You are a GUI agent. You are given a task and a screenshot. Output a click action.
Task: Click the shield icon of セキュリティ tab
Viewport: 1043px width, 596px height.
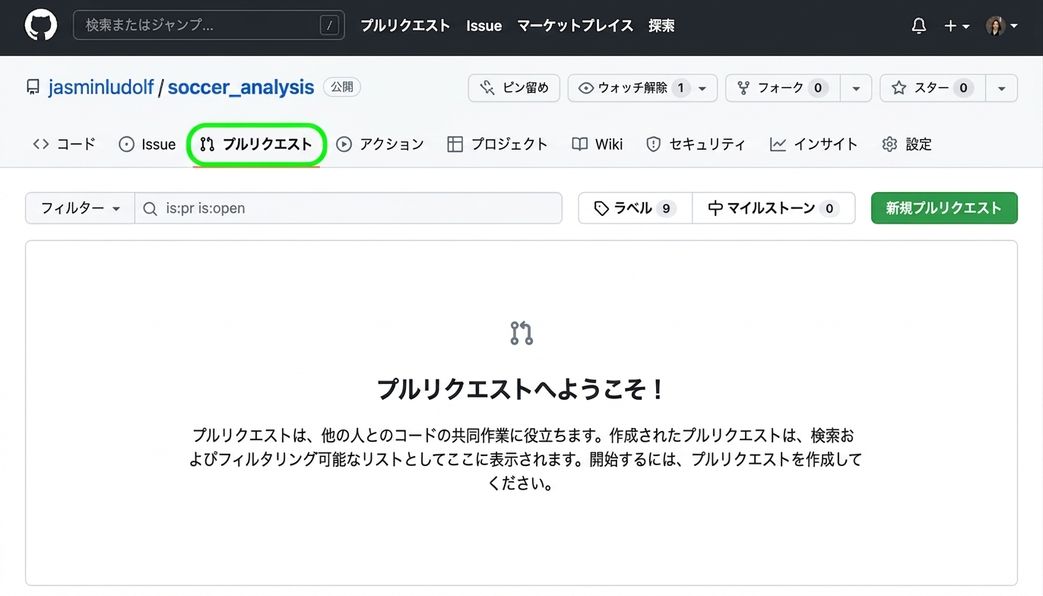(654, 144)
